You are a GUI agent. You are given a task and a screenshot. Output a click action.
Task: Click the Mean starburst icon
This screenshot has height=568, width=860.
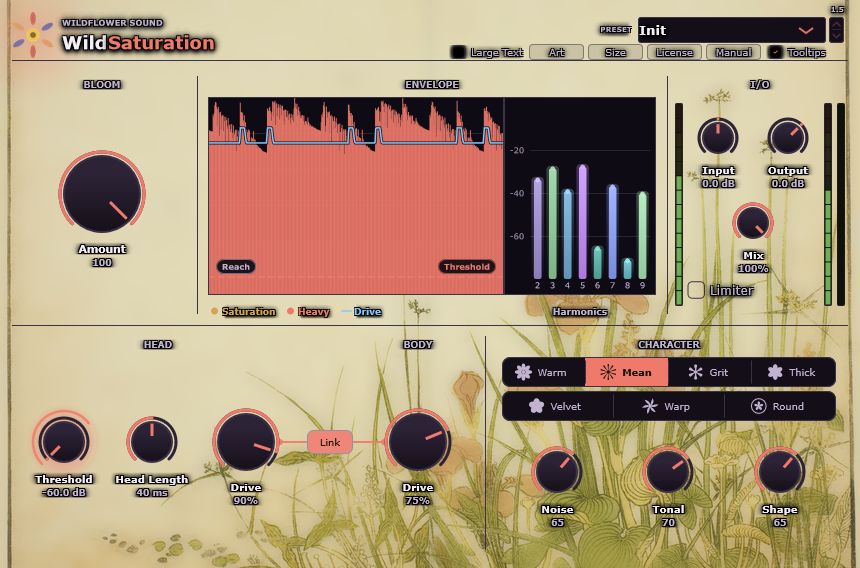point(608,372)
